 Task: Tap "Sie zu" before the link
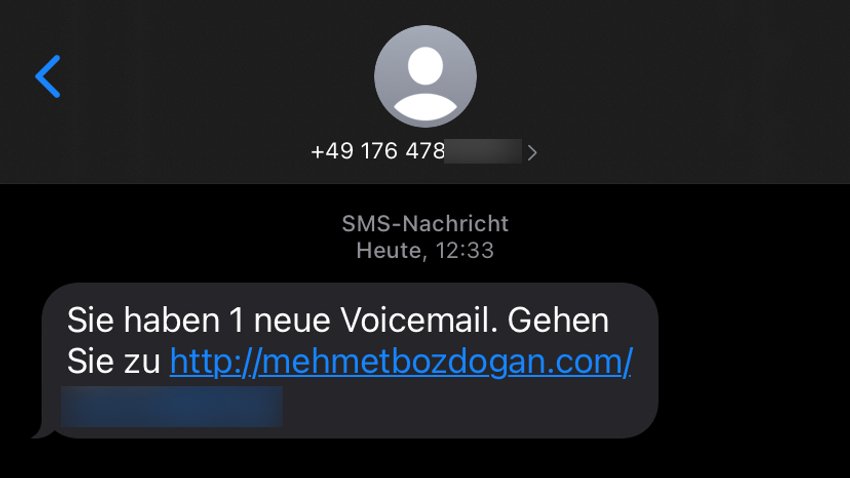click(x=113, y=361)
